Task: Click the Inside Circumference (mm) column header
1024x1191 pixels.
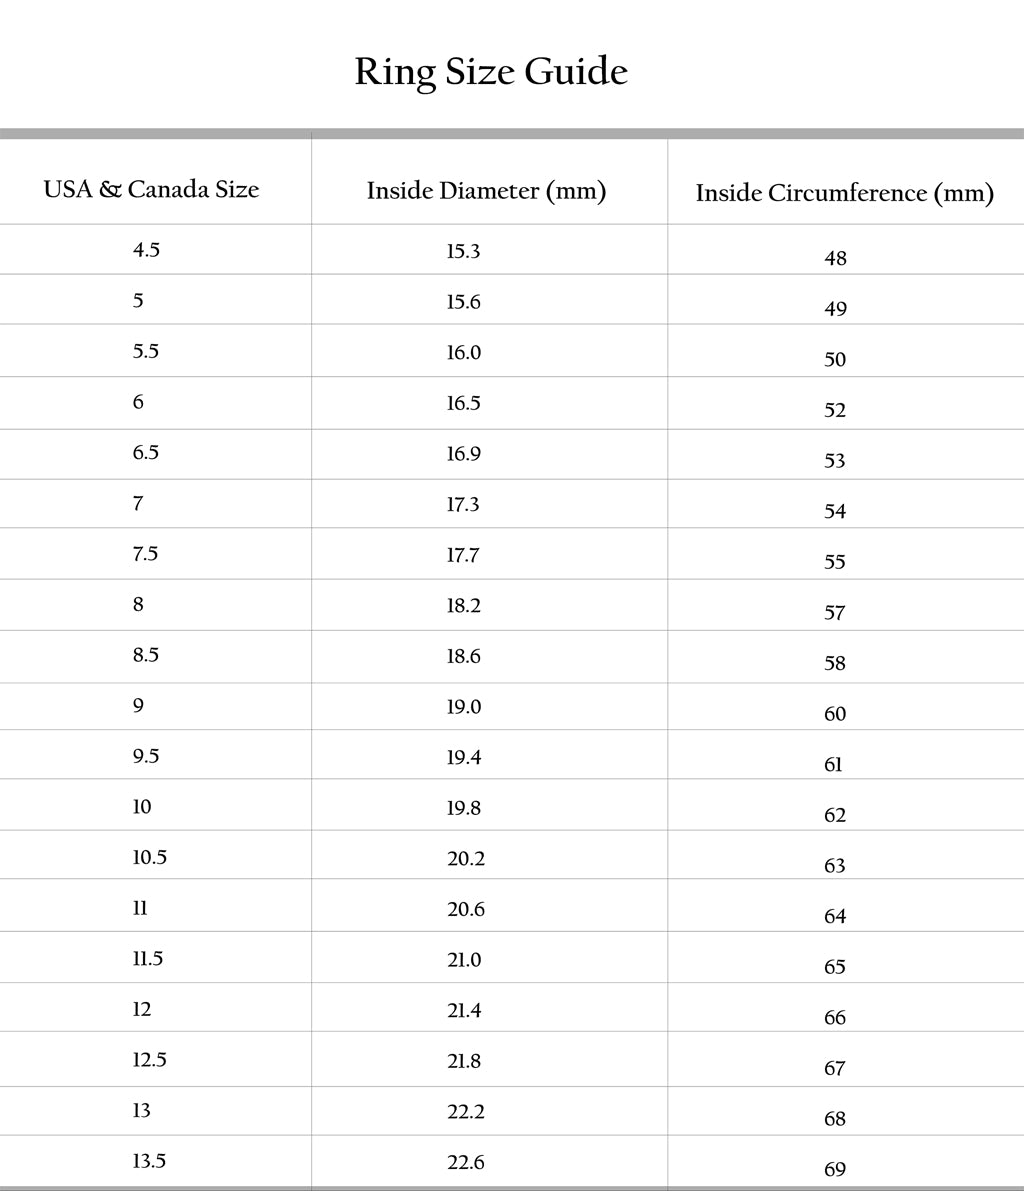Action: point(844,192)
